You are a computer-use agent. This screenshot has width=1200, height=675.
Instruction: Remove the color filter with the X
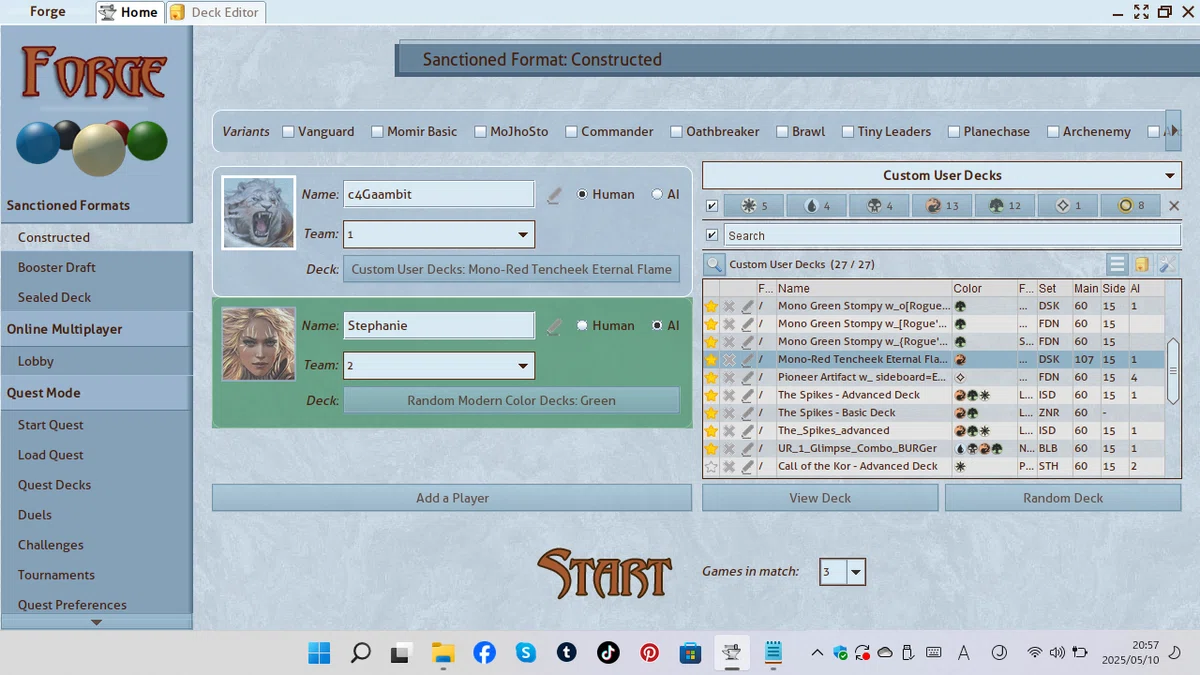pos(1174,206)
